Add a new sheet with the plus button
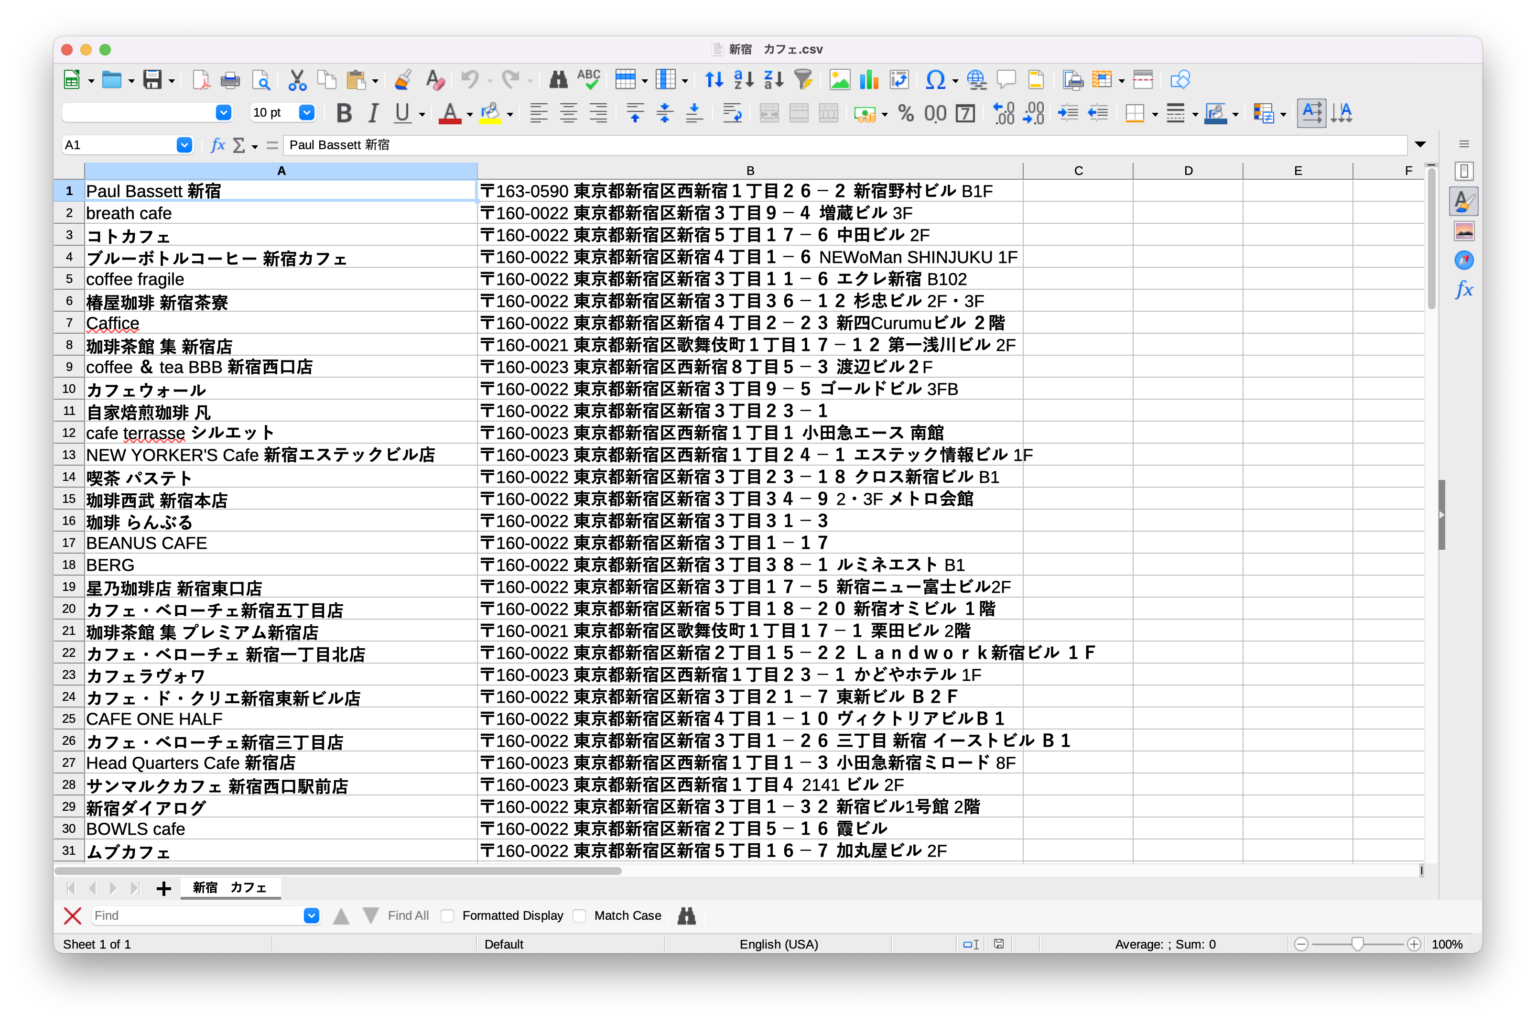The height and width of the screenshot is (1024, 1536). (163, 887)
